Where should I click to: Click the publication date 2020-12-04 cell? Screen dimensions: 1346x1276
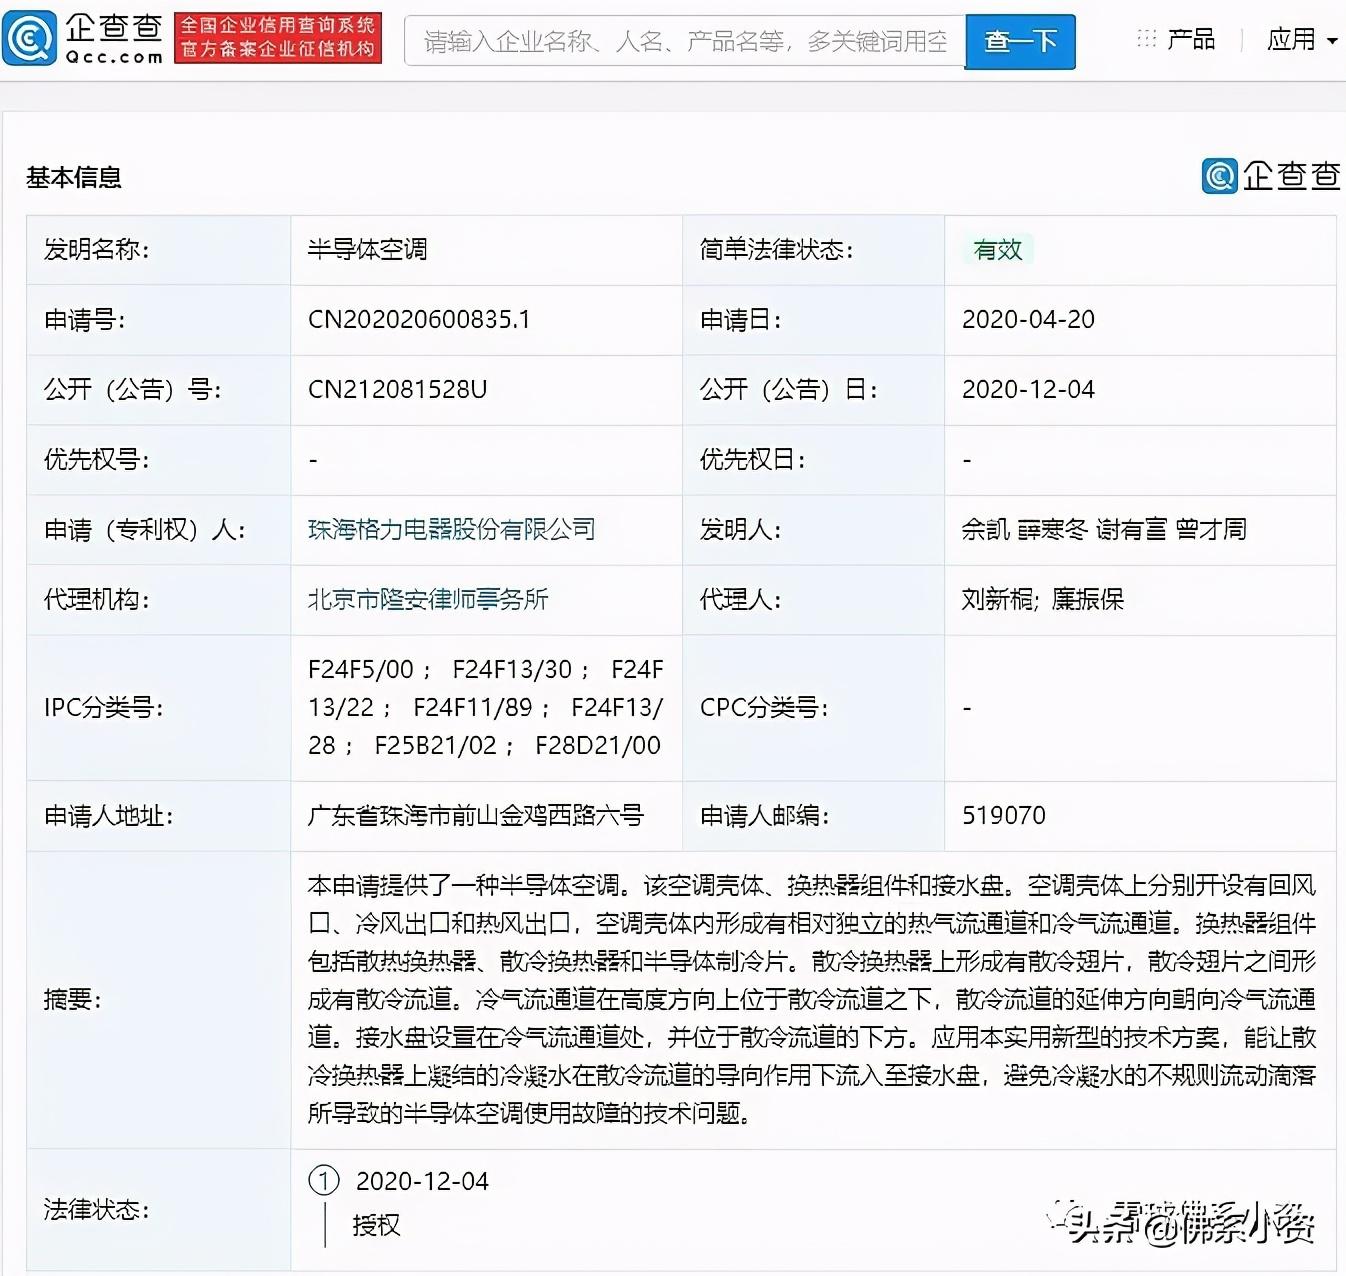1140,390
